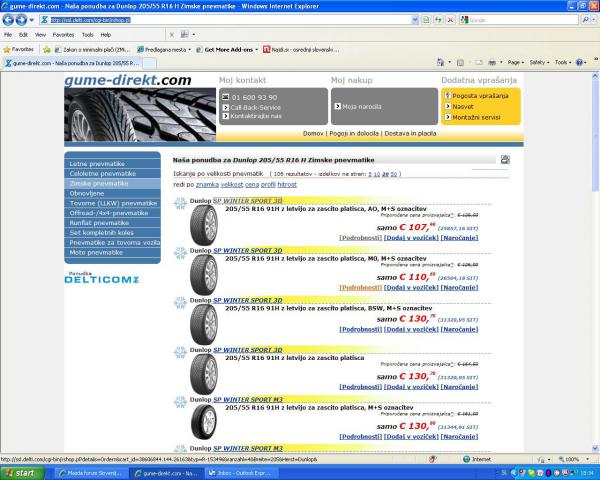Viewport: 600px width, 480px height.
Task: Click the Print toolbar icon
Action: click(492, 62)
